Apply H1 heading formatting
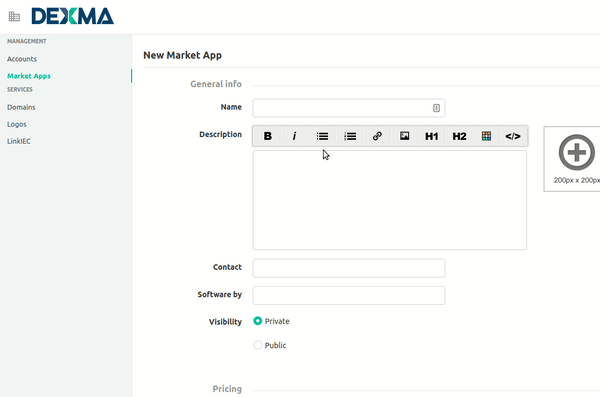The height and width of the screenshot is (397, 600). [x=431, y=136]
